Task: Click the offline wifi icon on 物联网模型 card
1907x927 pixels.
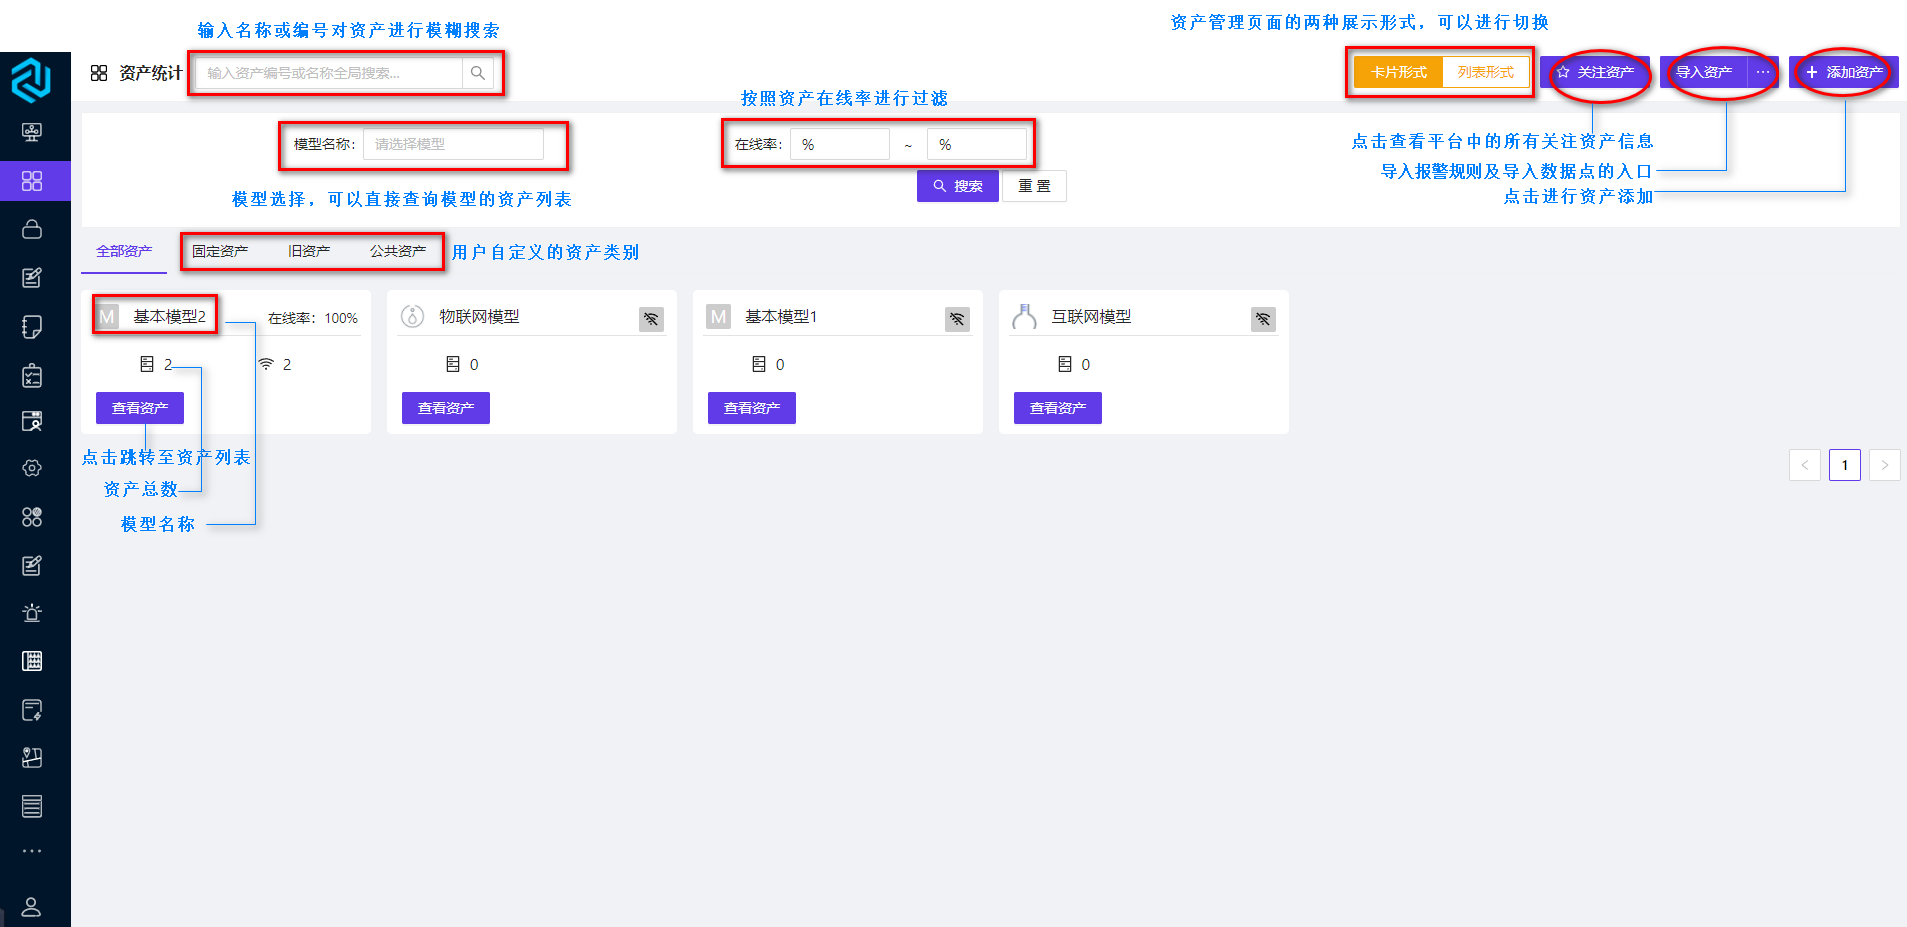Action: pyautogui.click(x=651, y=319)
